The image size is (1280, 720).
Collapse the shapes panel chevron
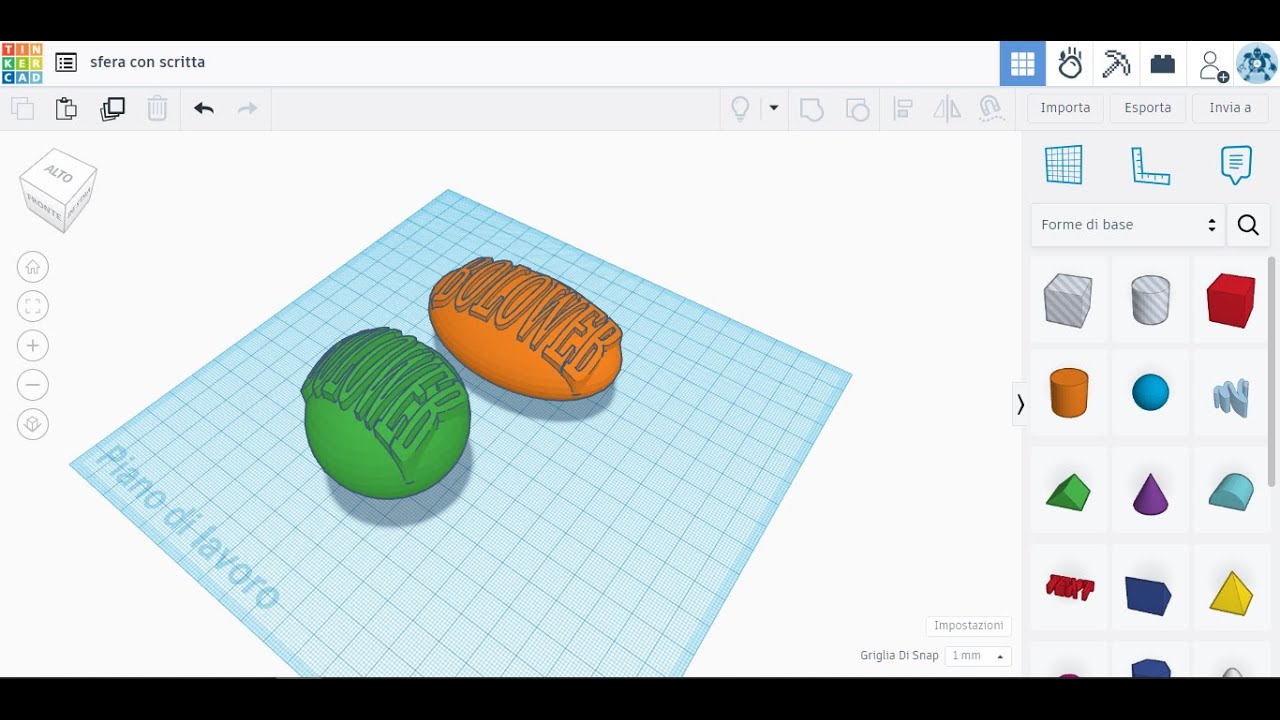[x=1020, y=404]
